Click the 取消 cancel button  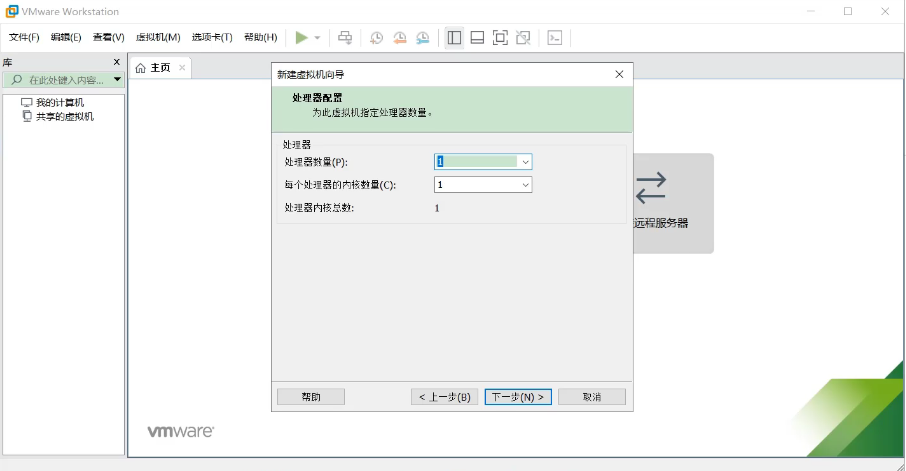[x=592, y=396]
